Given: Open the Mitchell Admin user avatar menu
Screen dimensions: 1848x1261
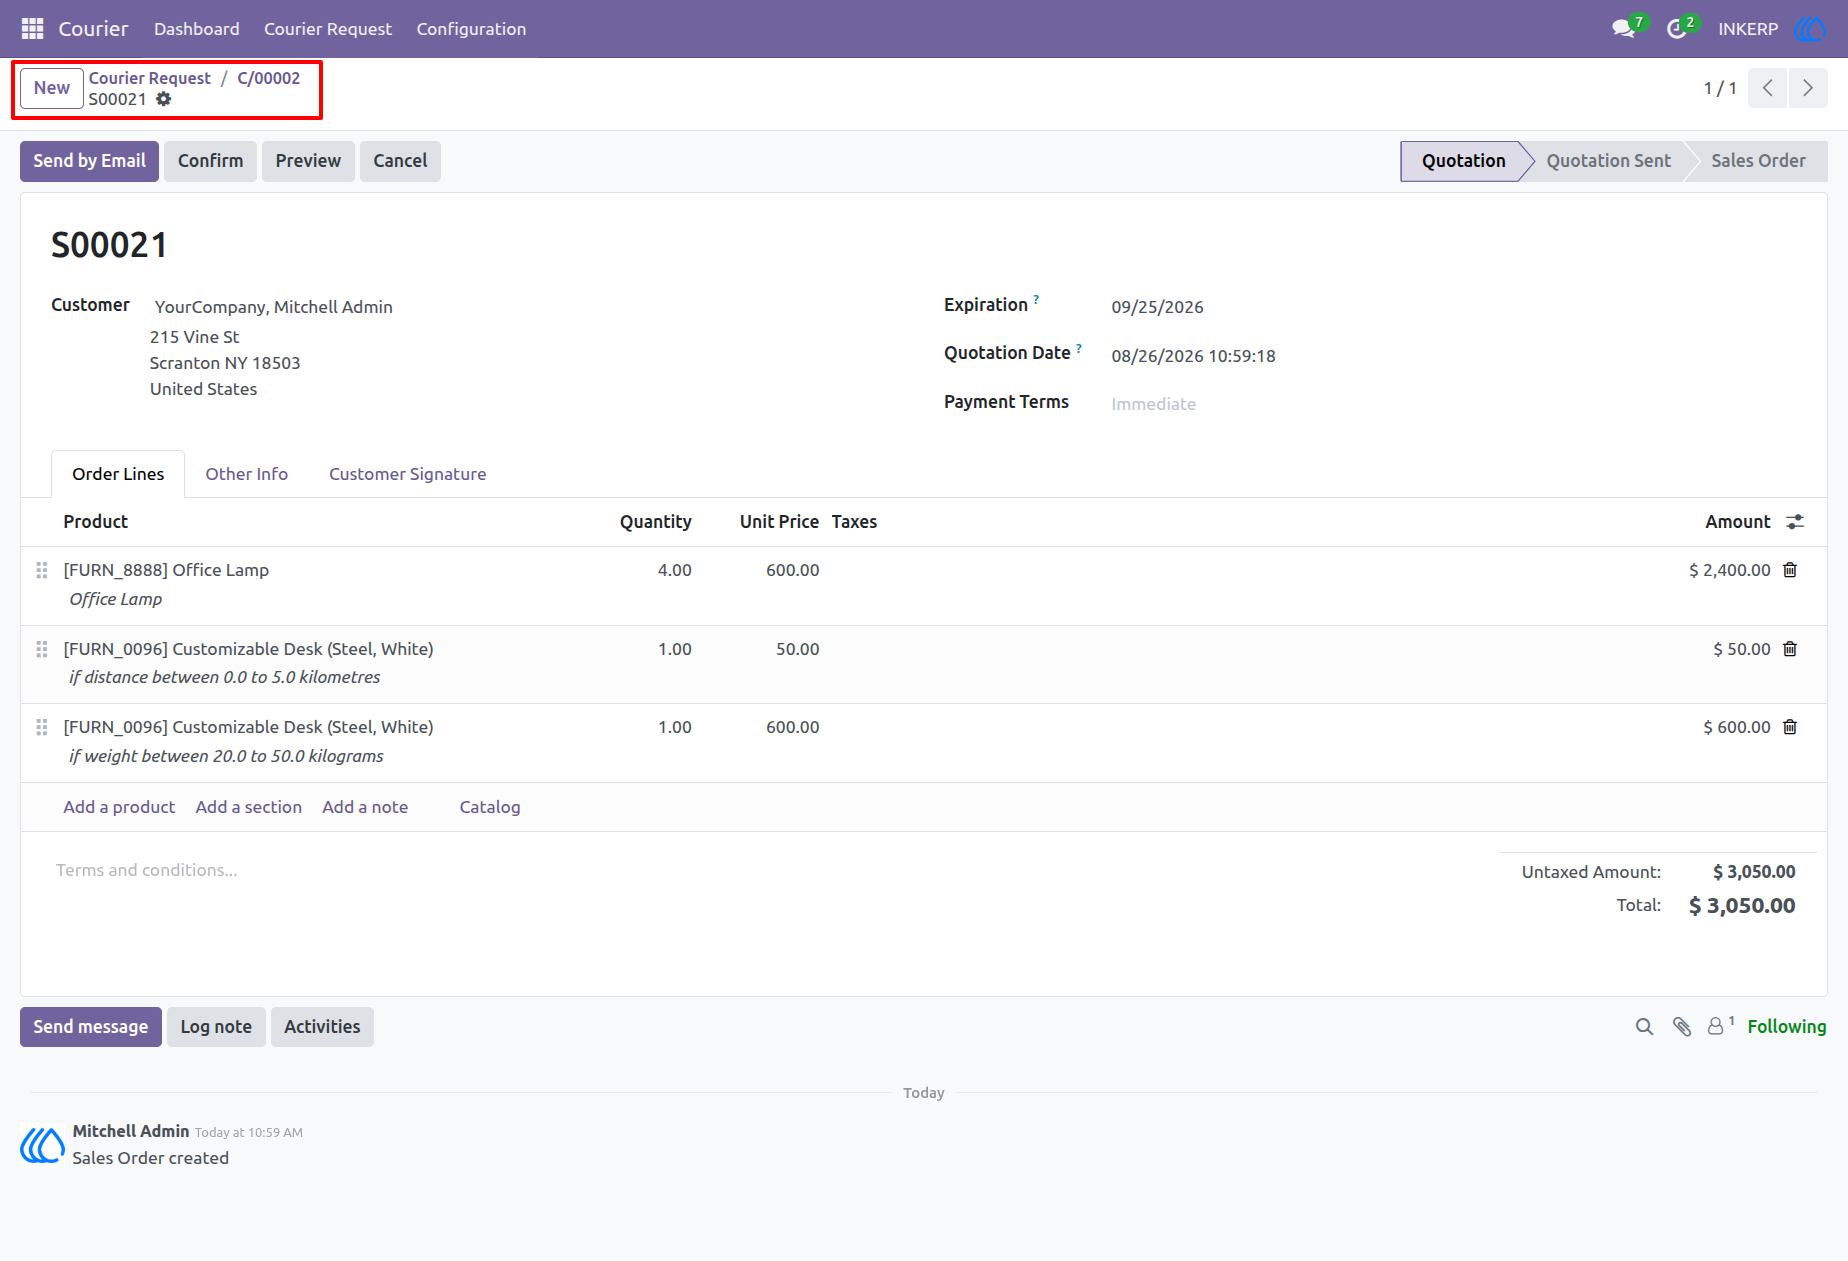Looking at the screenshot, I should pos(1810,29).
